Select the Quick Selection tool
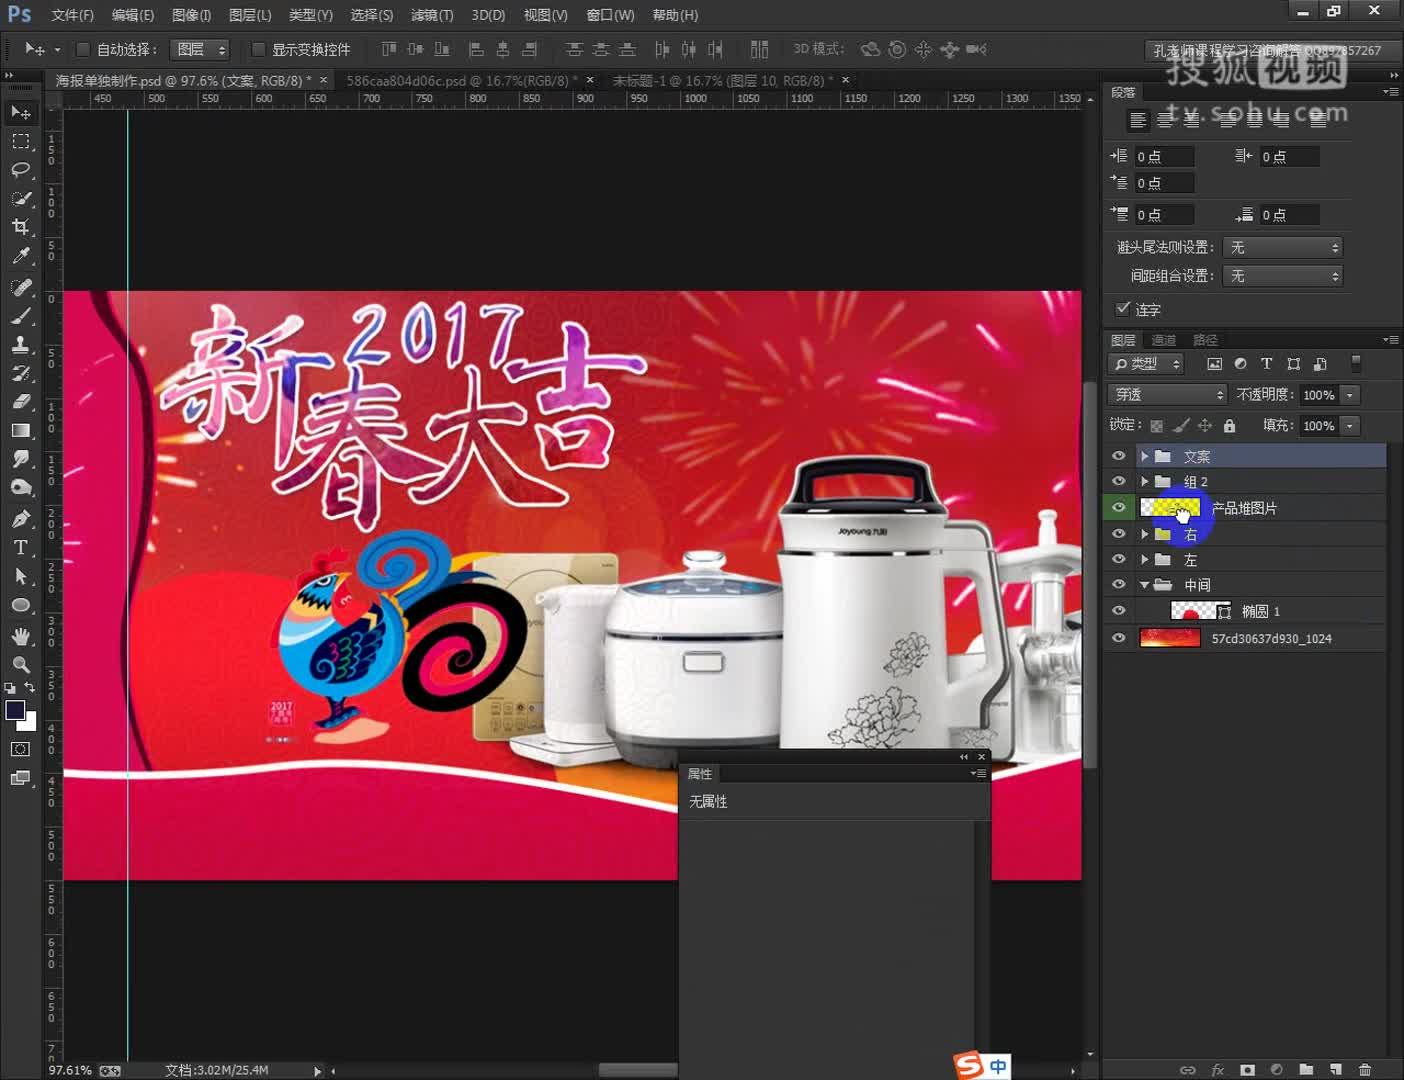 pos(21,199)
